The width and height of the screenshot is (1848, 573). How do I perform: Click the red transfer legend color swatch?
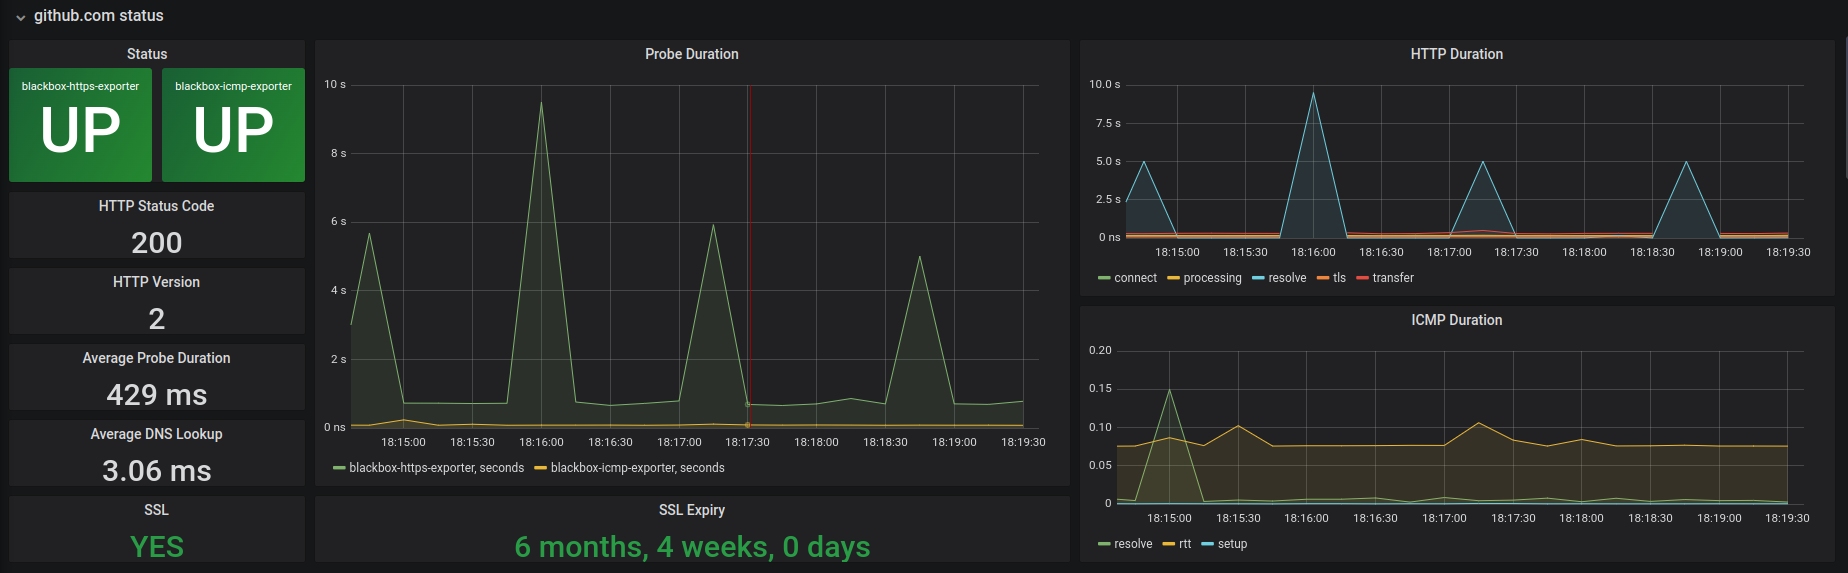click(1362, 278)
